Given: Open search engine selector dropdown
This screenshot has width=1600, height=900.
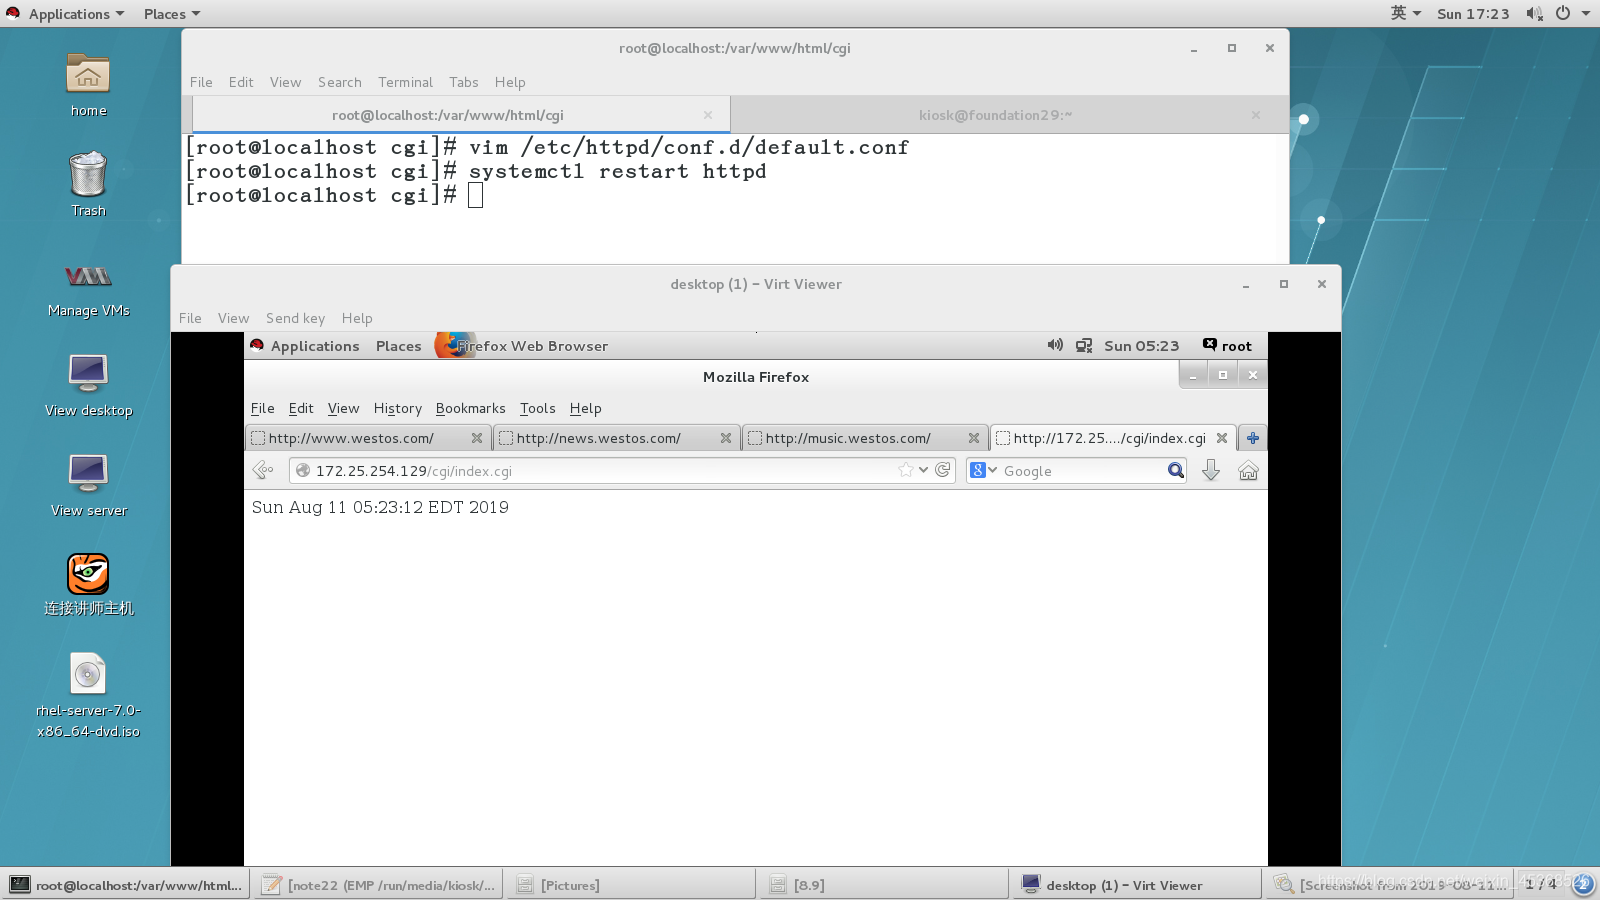Looking at the screenshot, I should pos(984,470).
